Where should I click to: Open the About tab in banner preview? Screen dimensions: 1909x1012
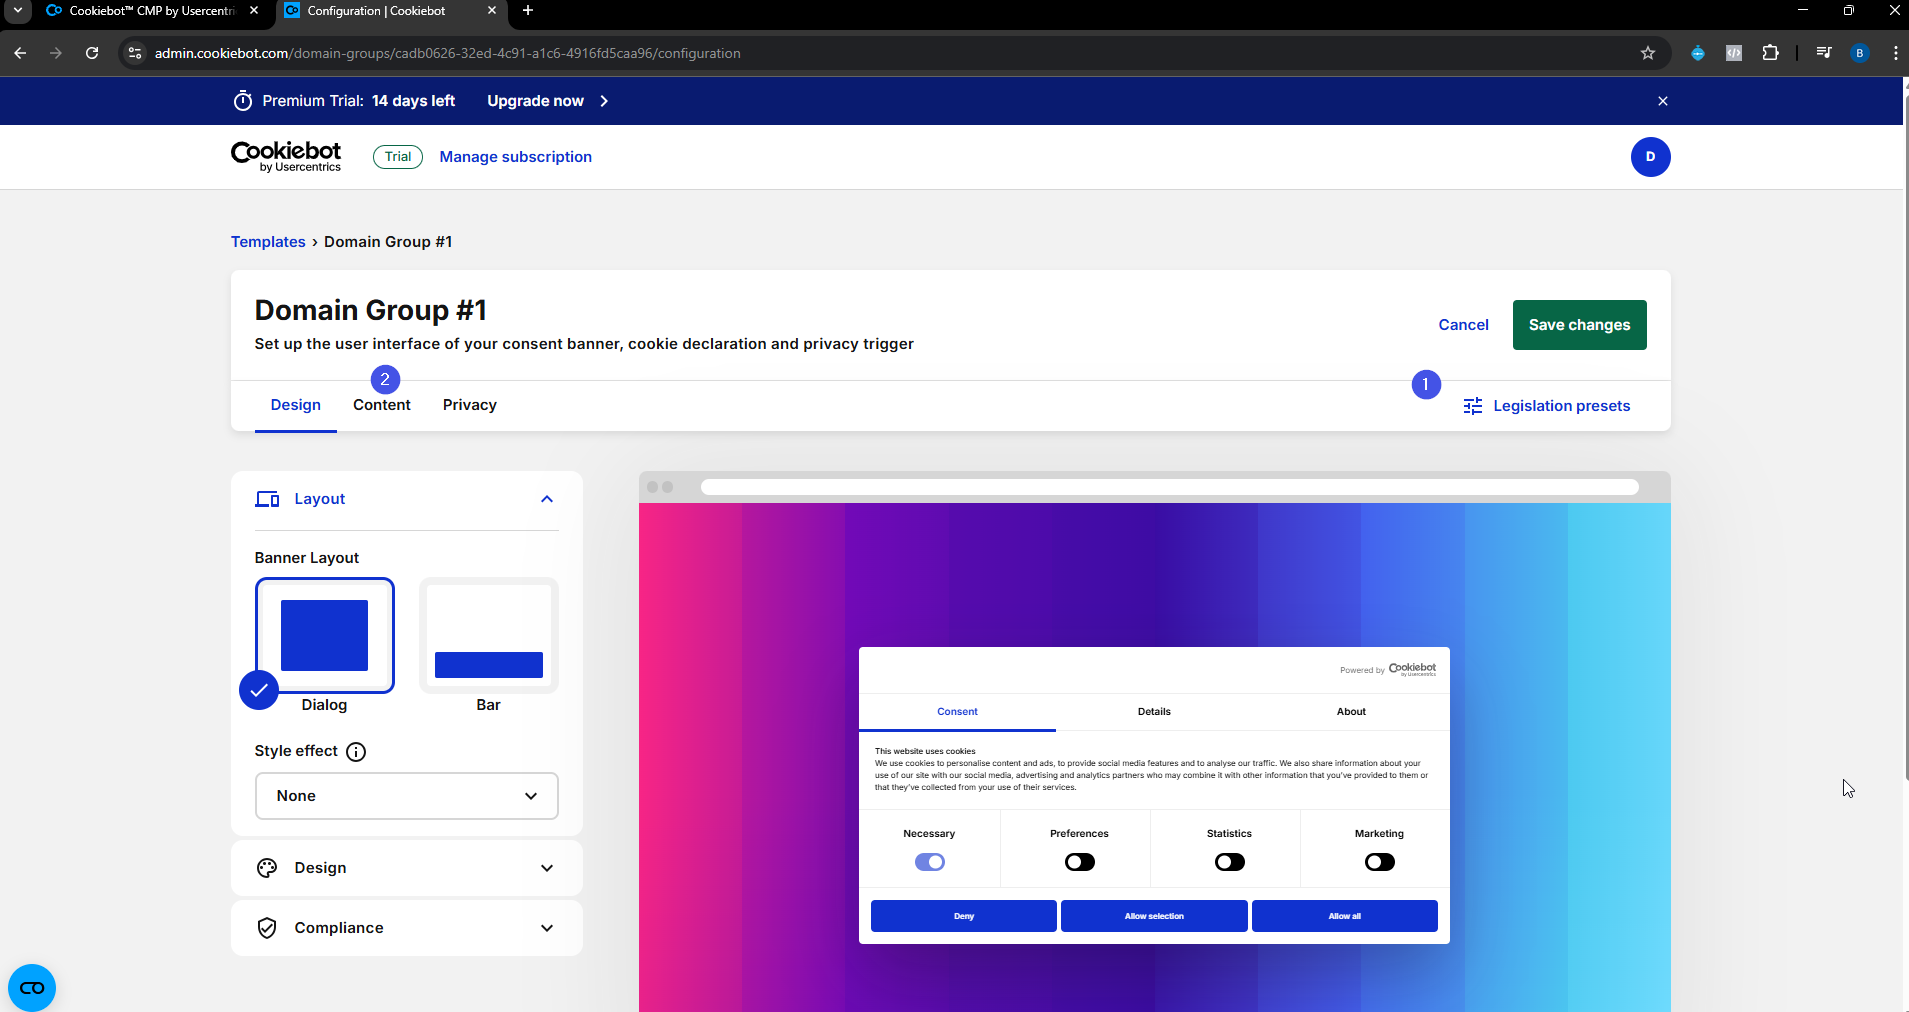[x=1351, y=712]
